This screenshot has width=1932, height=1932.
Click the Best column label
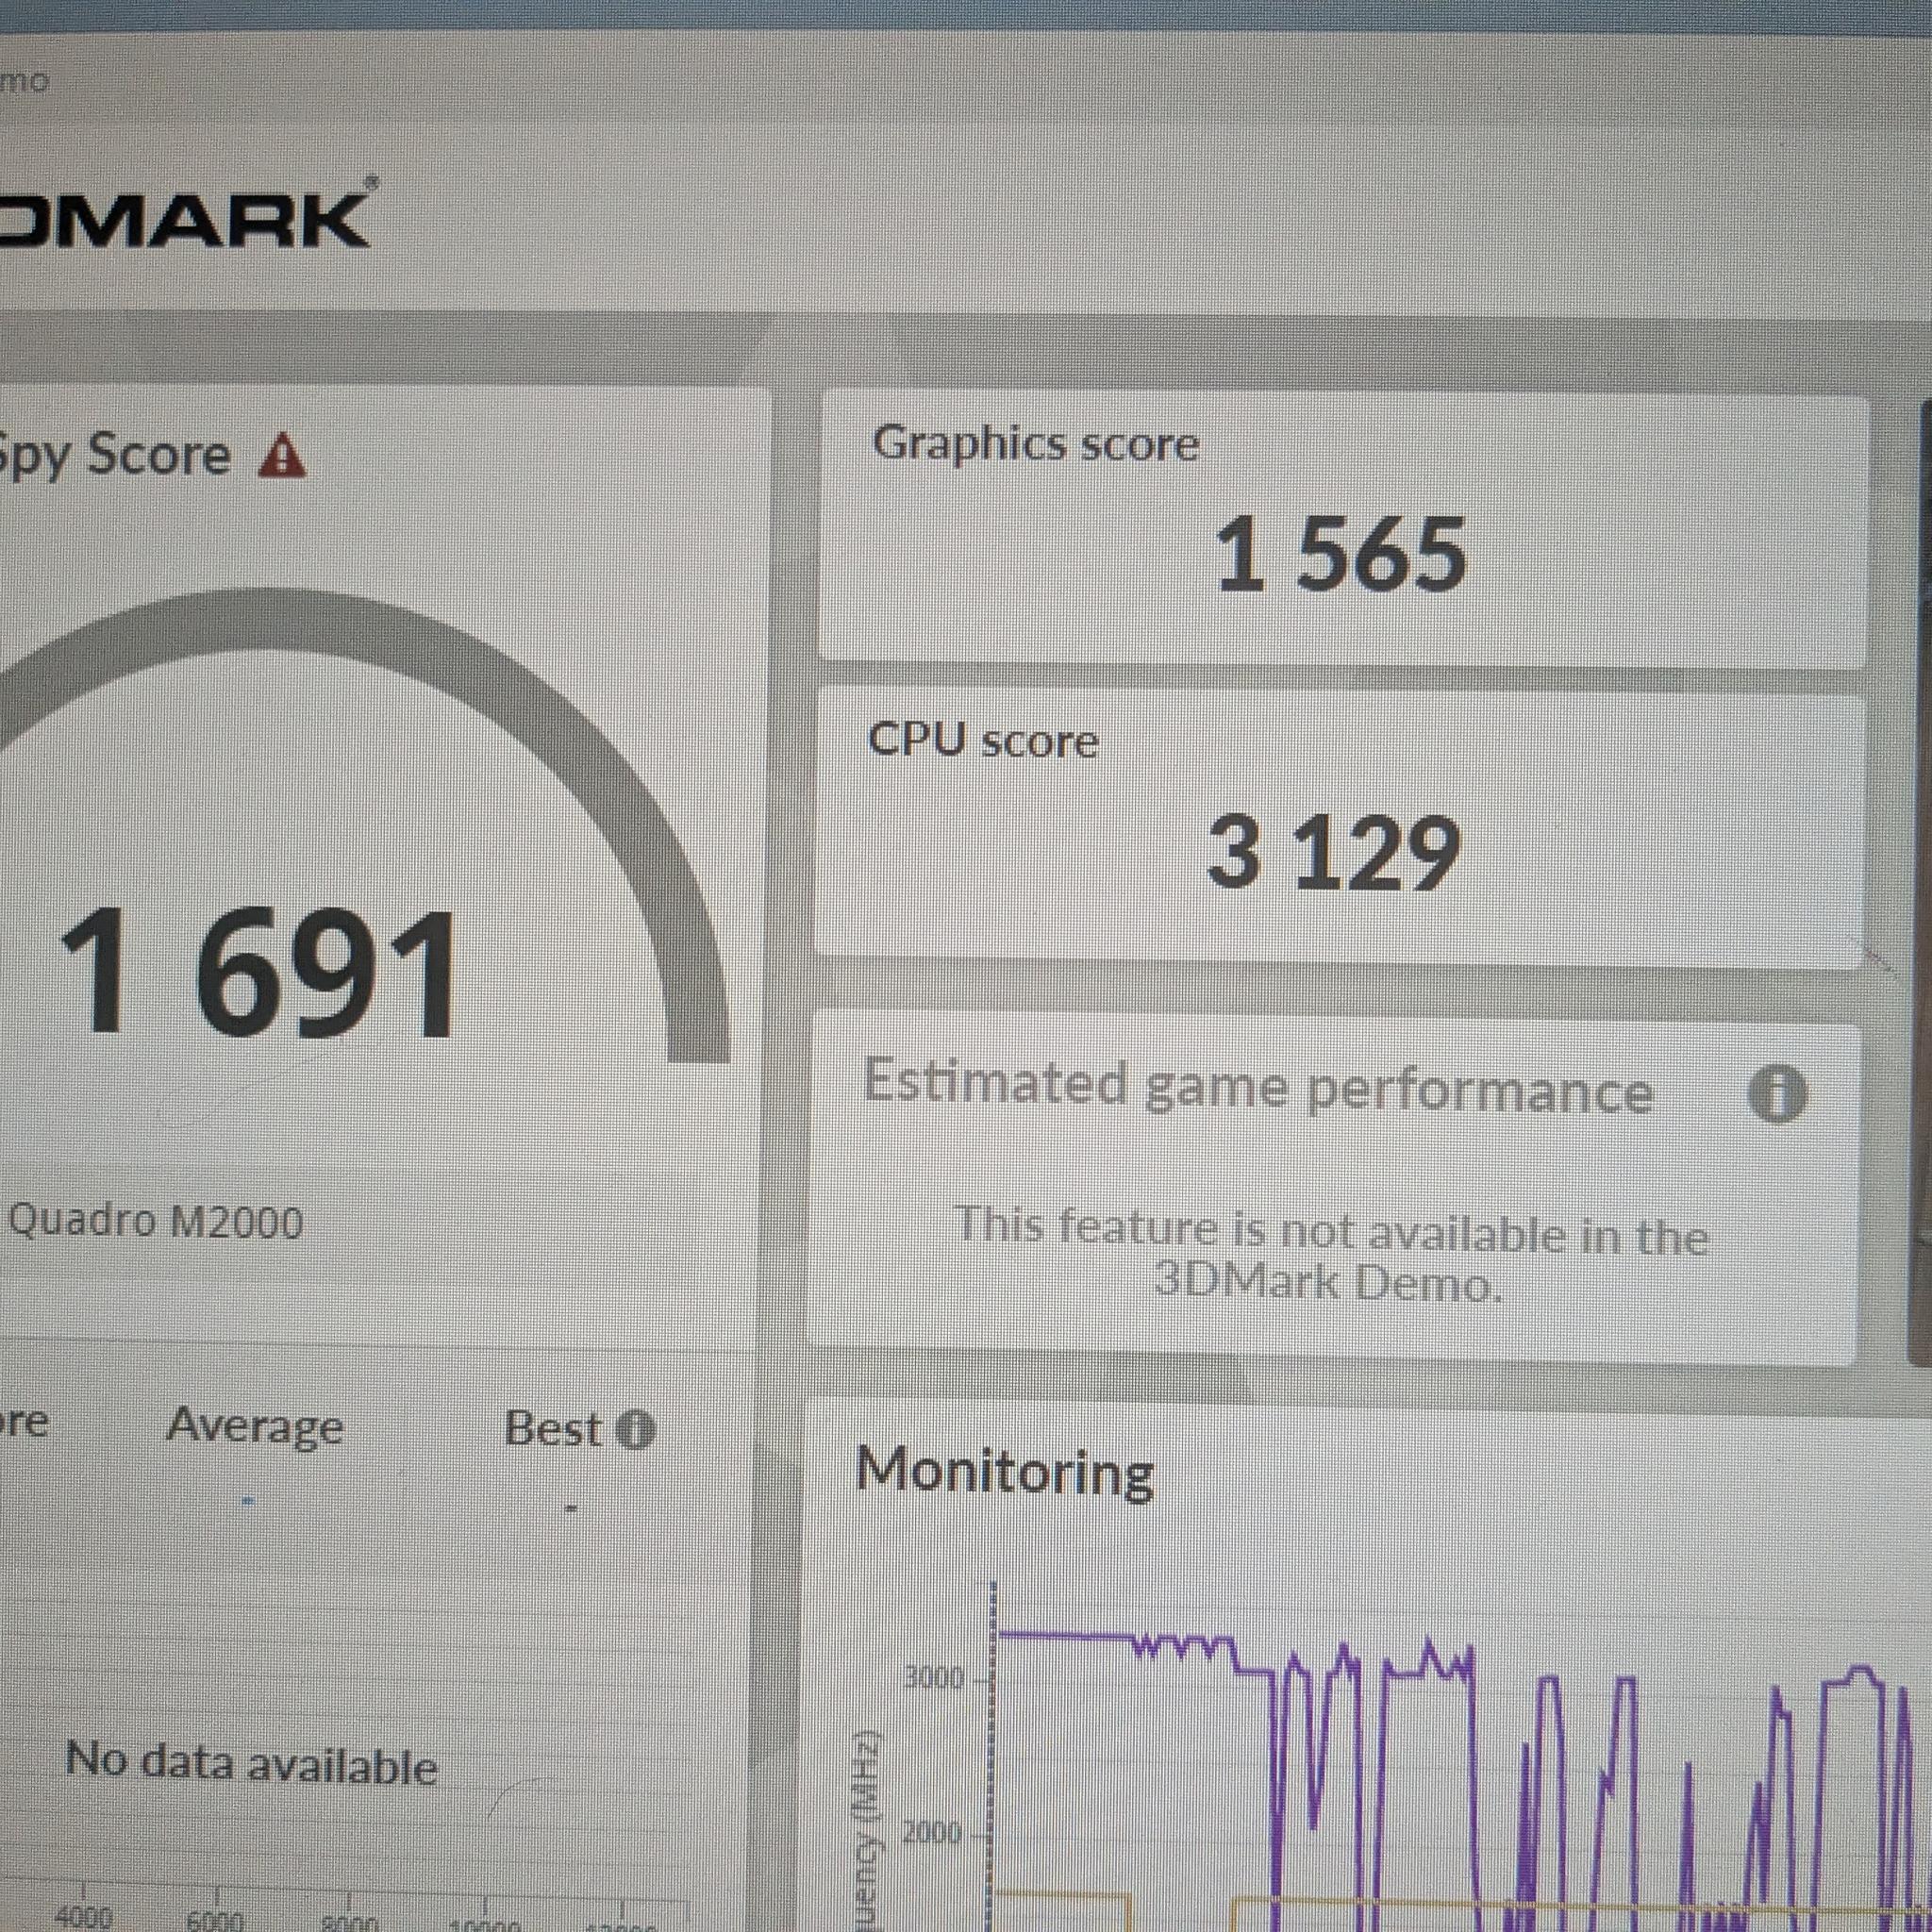coord(553,1429)
